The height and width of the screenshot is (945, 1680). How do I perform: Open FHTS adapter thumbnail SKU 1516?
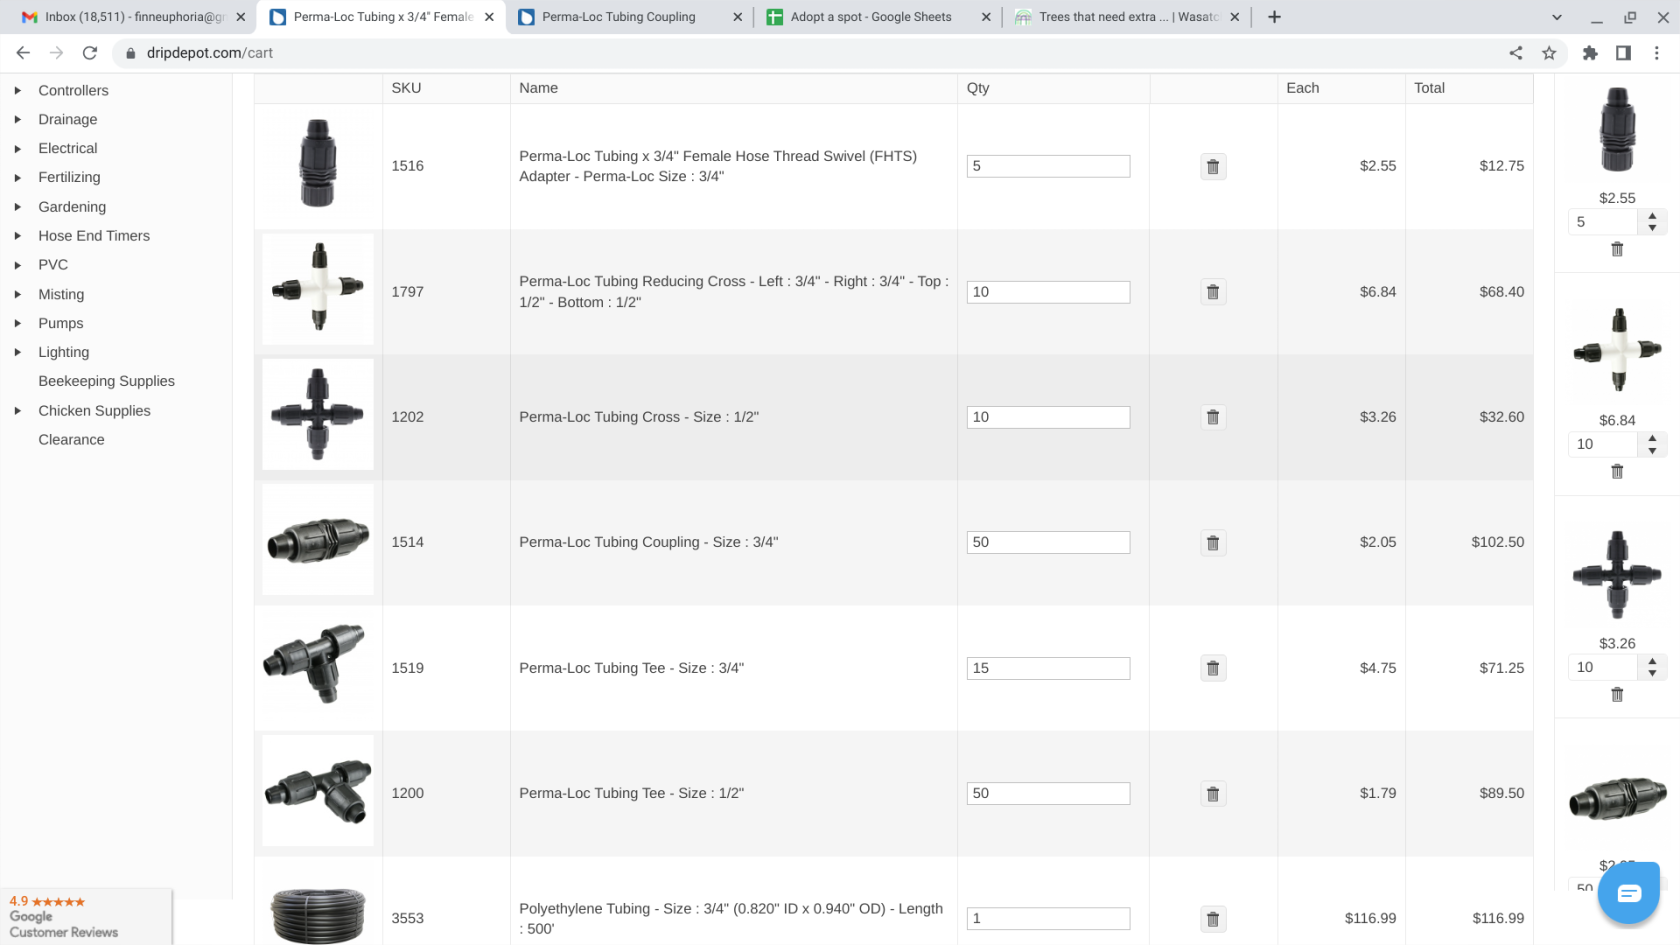[318, 164]
